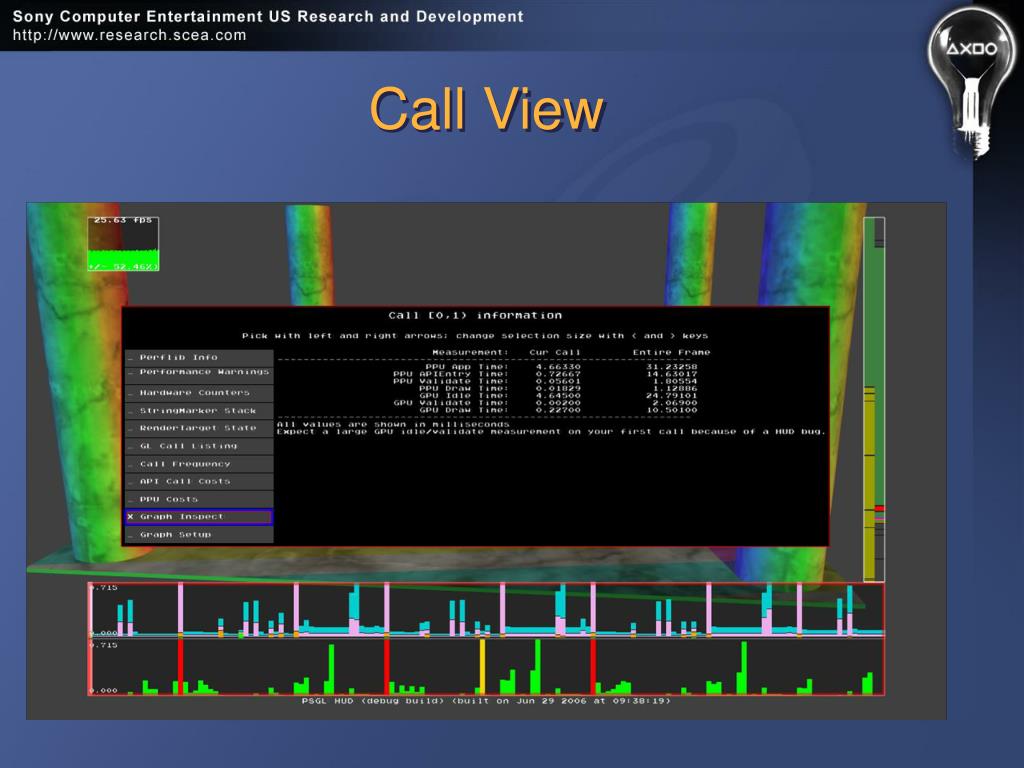1024x768 pixels.
Task: Open RenderTarget State view
Action: pos(199,428)
